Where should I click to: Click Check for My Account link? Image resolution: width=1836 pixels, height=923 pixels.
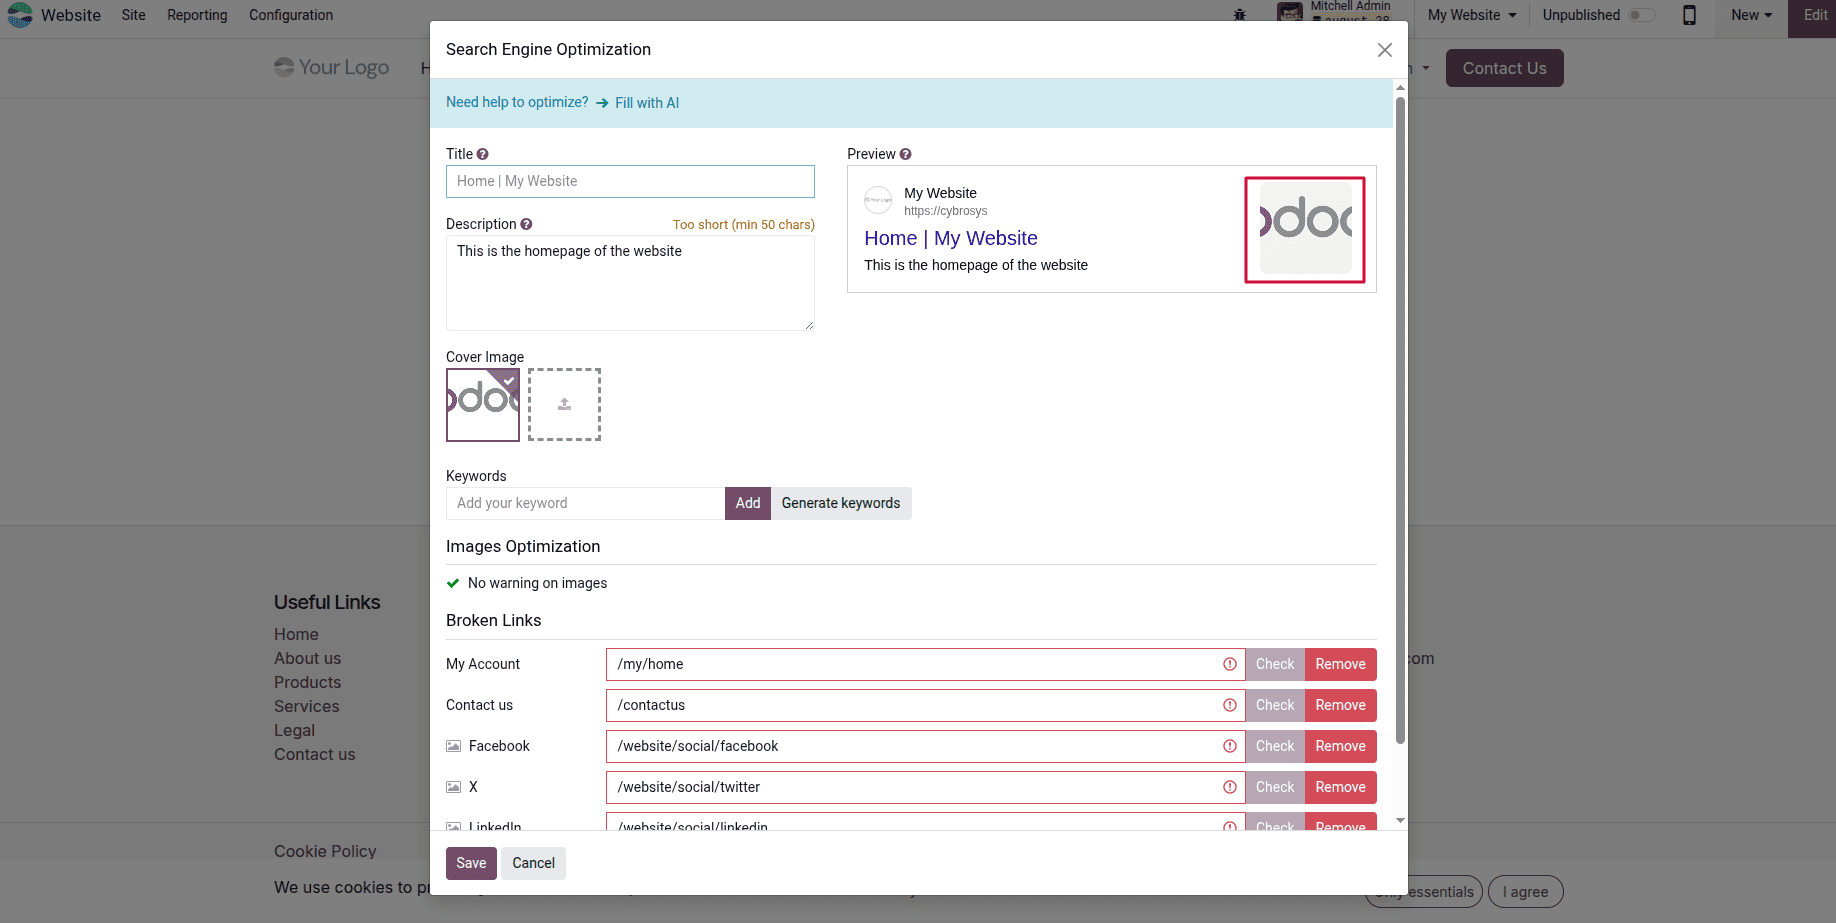click(1275, 664)
